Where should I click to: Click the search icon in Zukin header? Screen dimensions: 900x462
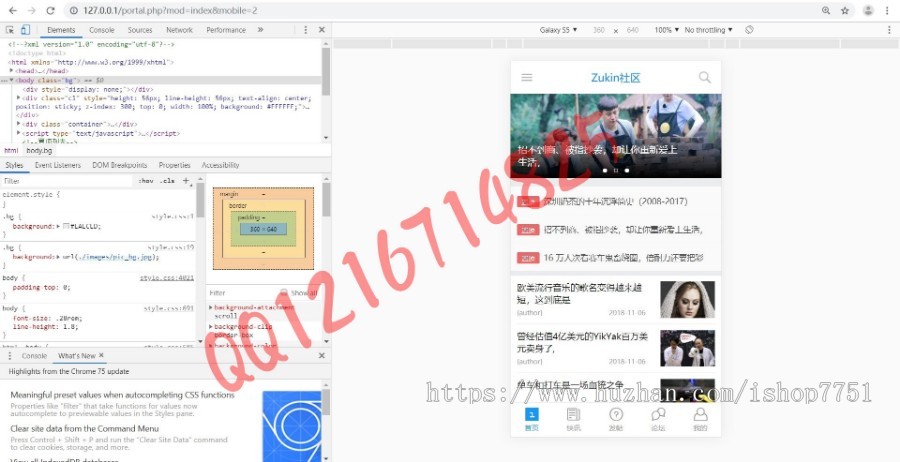coord(704,77)
